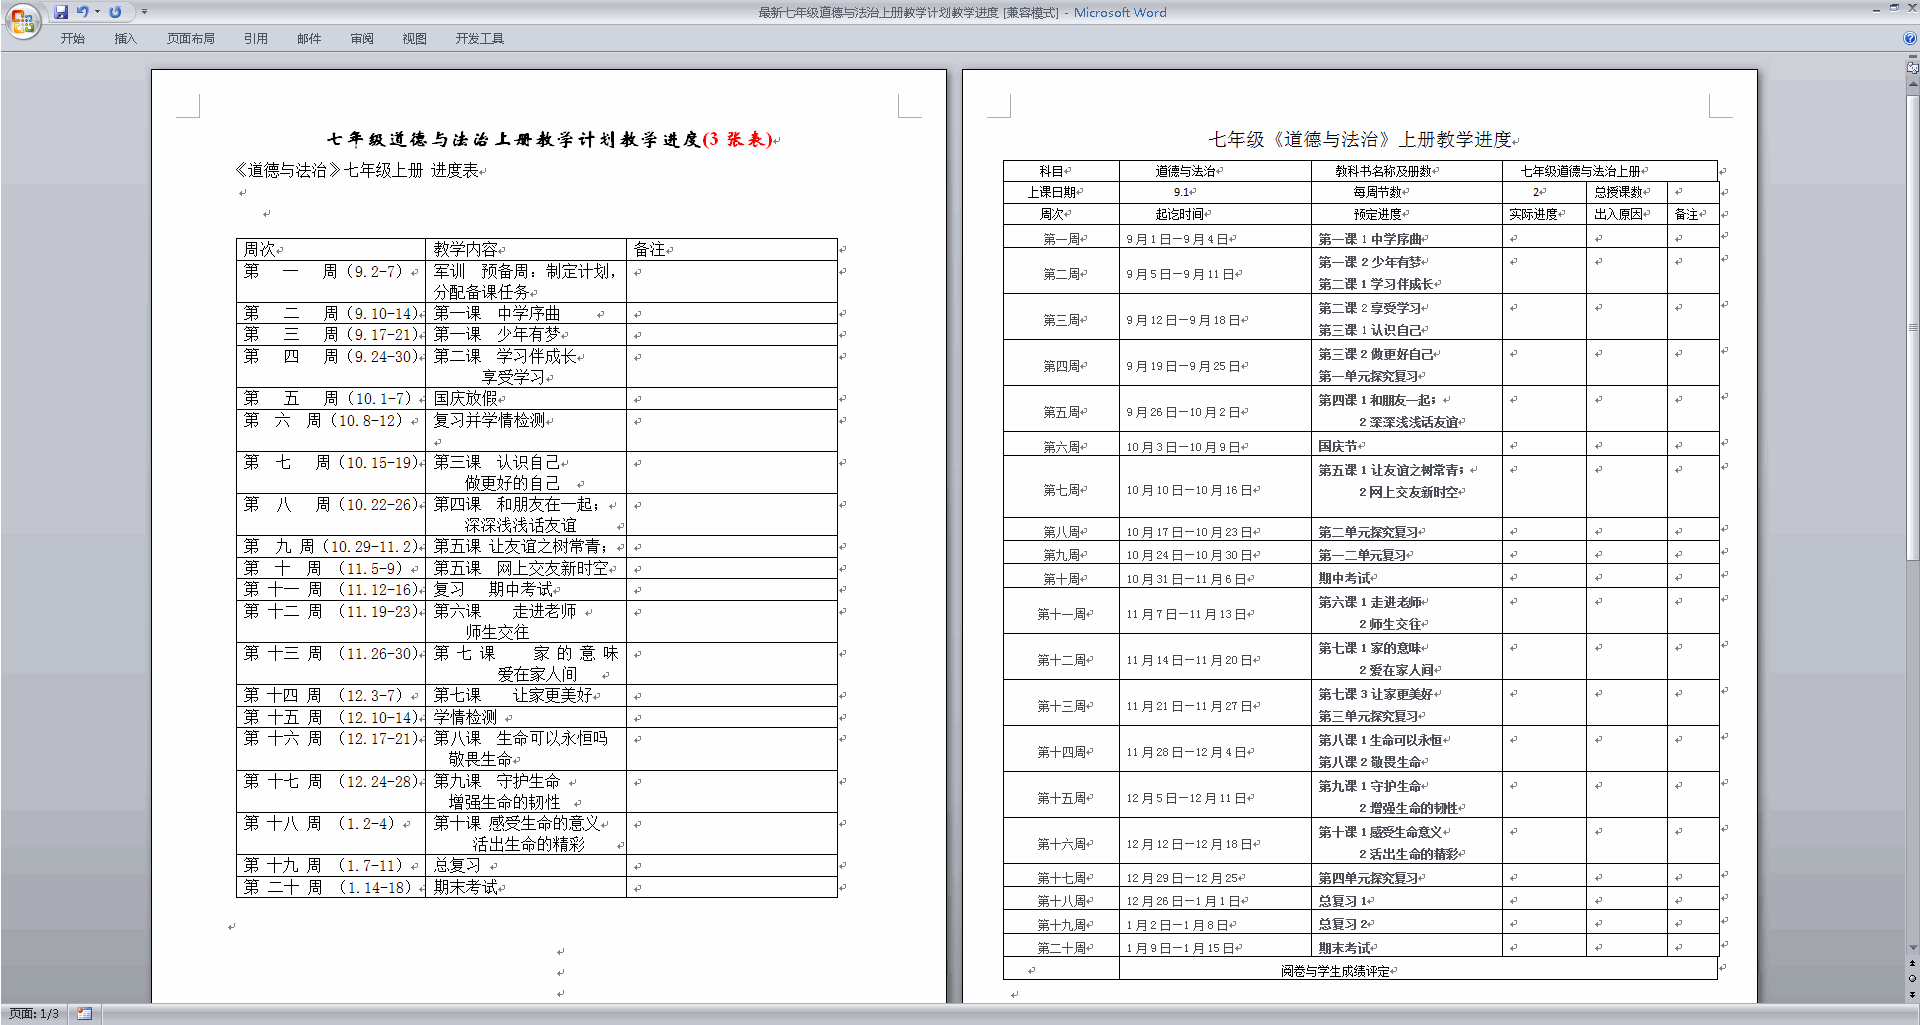This screenshot has height=1025, width=1920.
Task: Click the cell 第 五 周 (10.1-7)
Action: (x=331, y=399)
